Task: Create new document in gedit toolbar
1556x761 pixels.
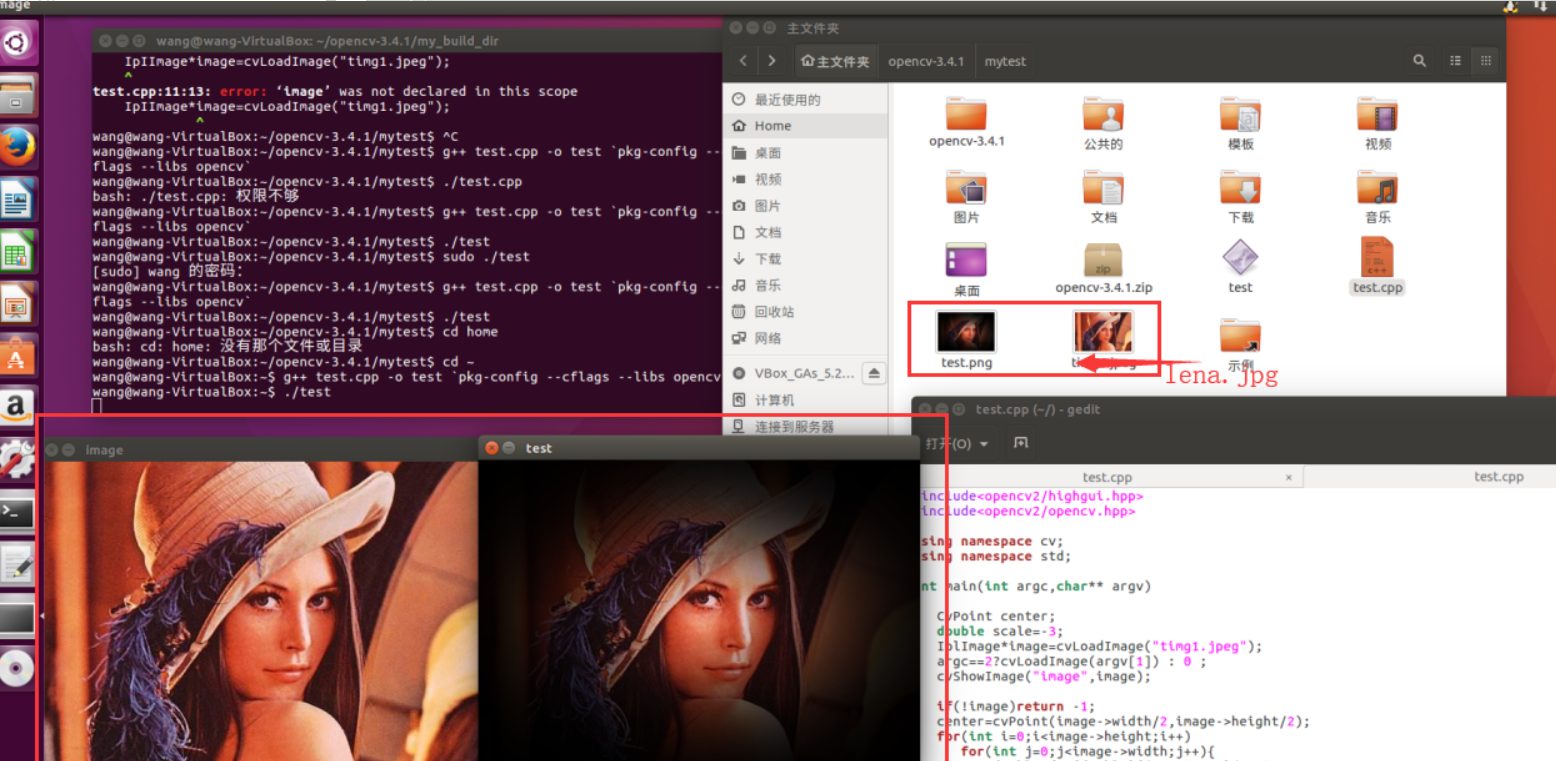Action: click(1020, 443)
